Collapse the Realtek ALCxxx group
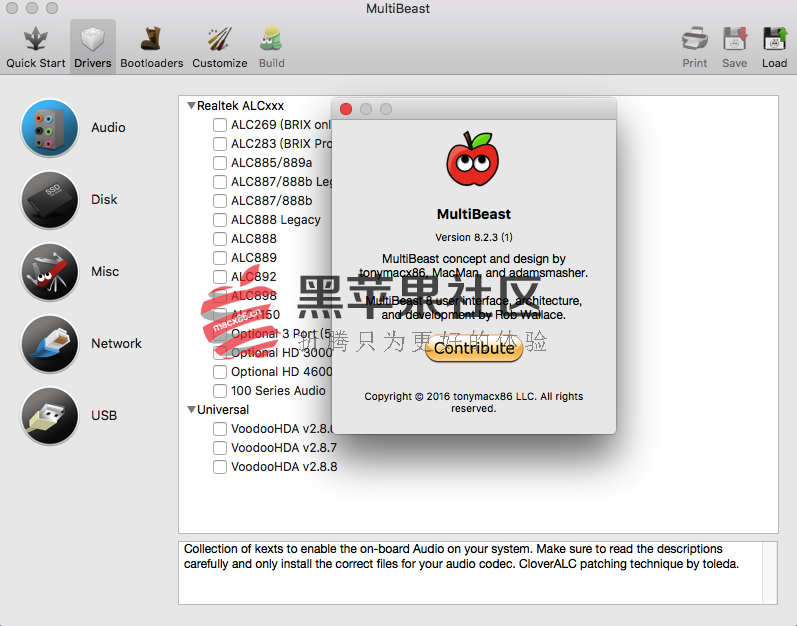The image size is (797, 626). click(191, 106)
